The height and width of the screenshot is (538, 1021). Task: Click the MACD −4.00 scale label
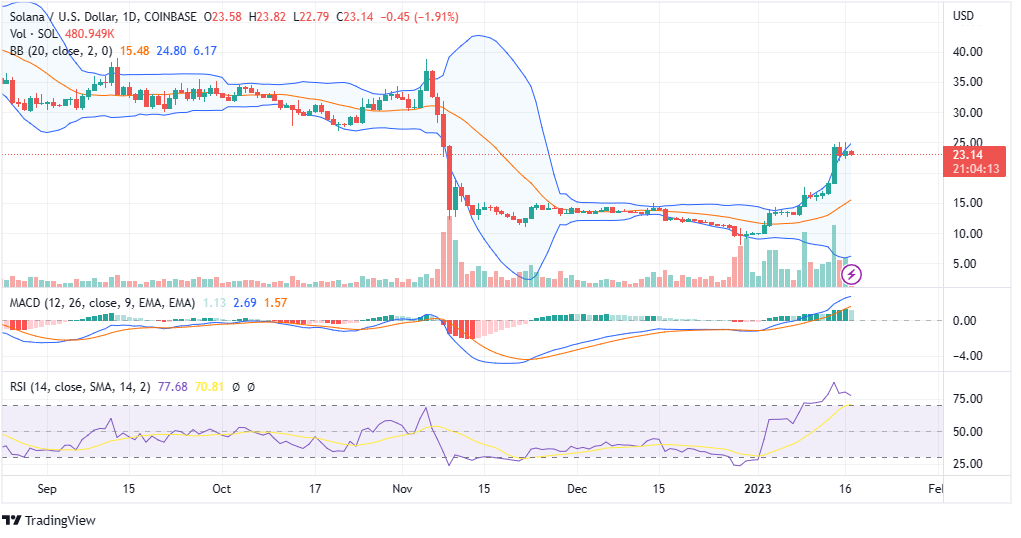(967, 356)
